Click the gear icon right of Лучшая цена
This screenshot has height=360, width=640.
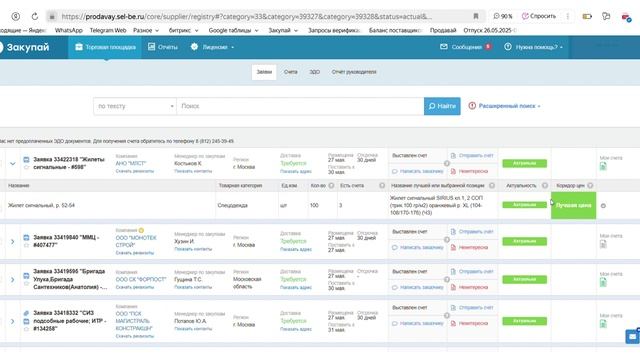pyautogui.click(x=603, y=206)
